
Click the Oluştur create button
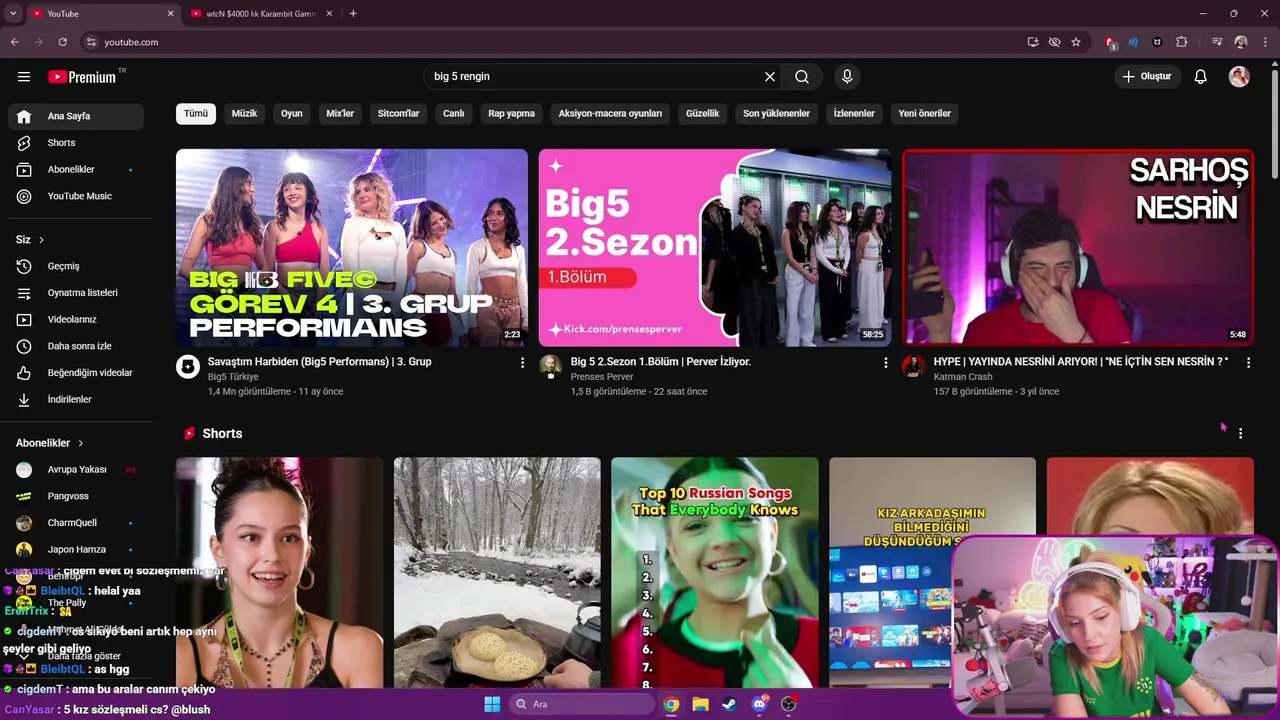point(1147,77)
